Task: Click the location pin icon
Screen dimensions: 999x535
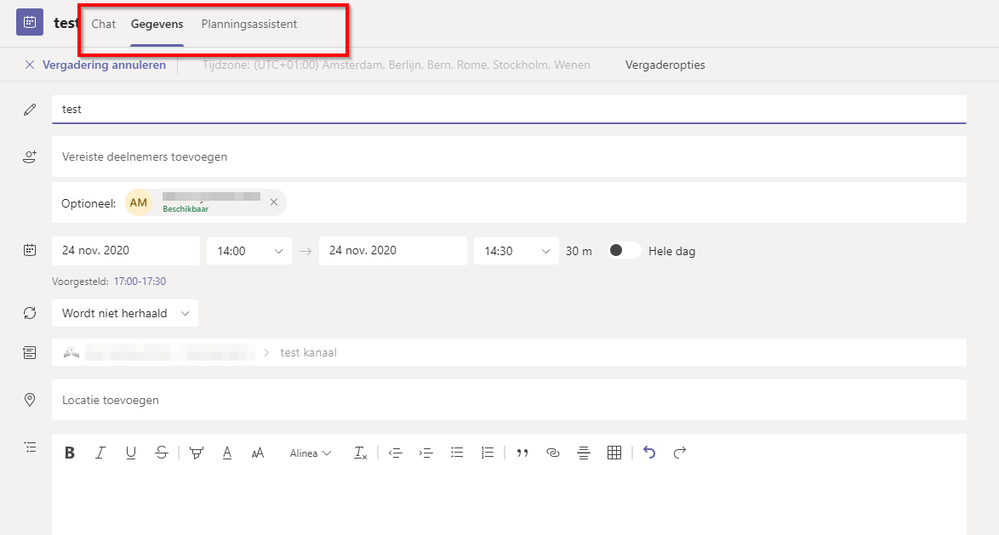Action: [x=30, y=400]
